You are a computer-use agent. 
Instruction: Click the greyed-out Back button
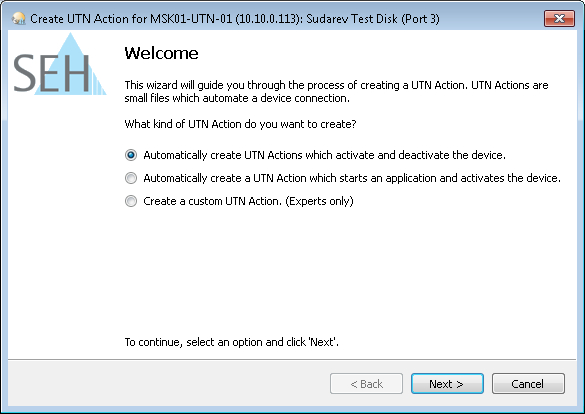(x=366, y=383)
